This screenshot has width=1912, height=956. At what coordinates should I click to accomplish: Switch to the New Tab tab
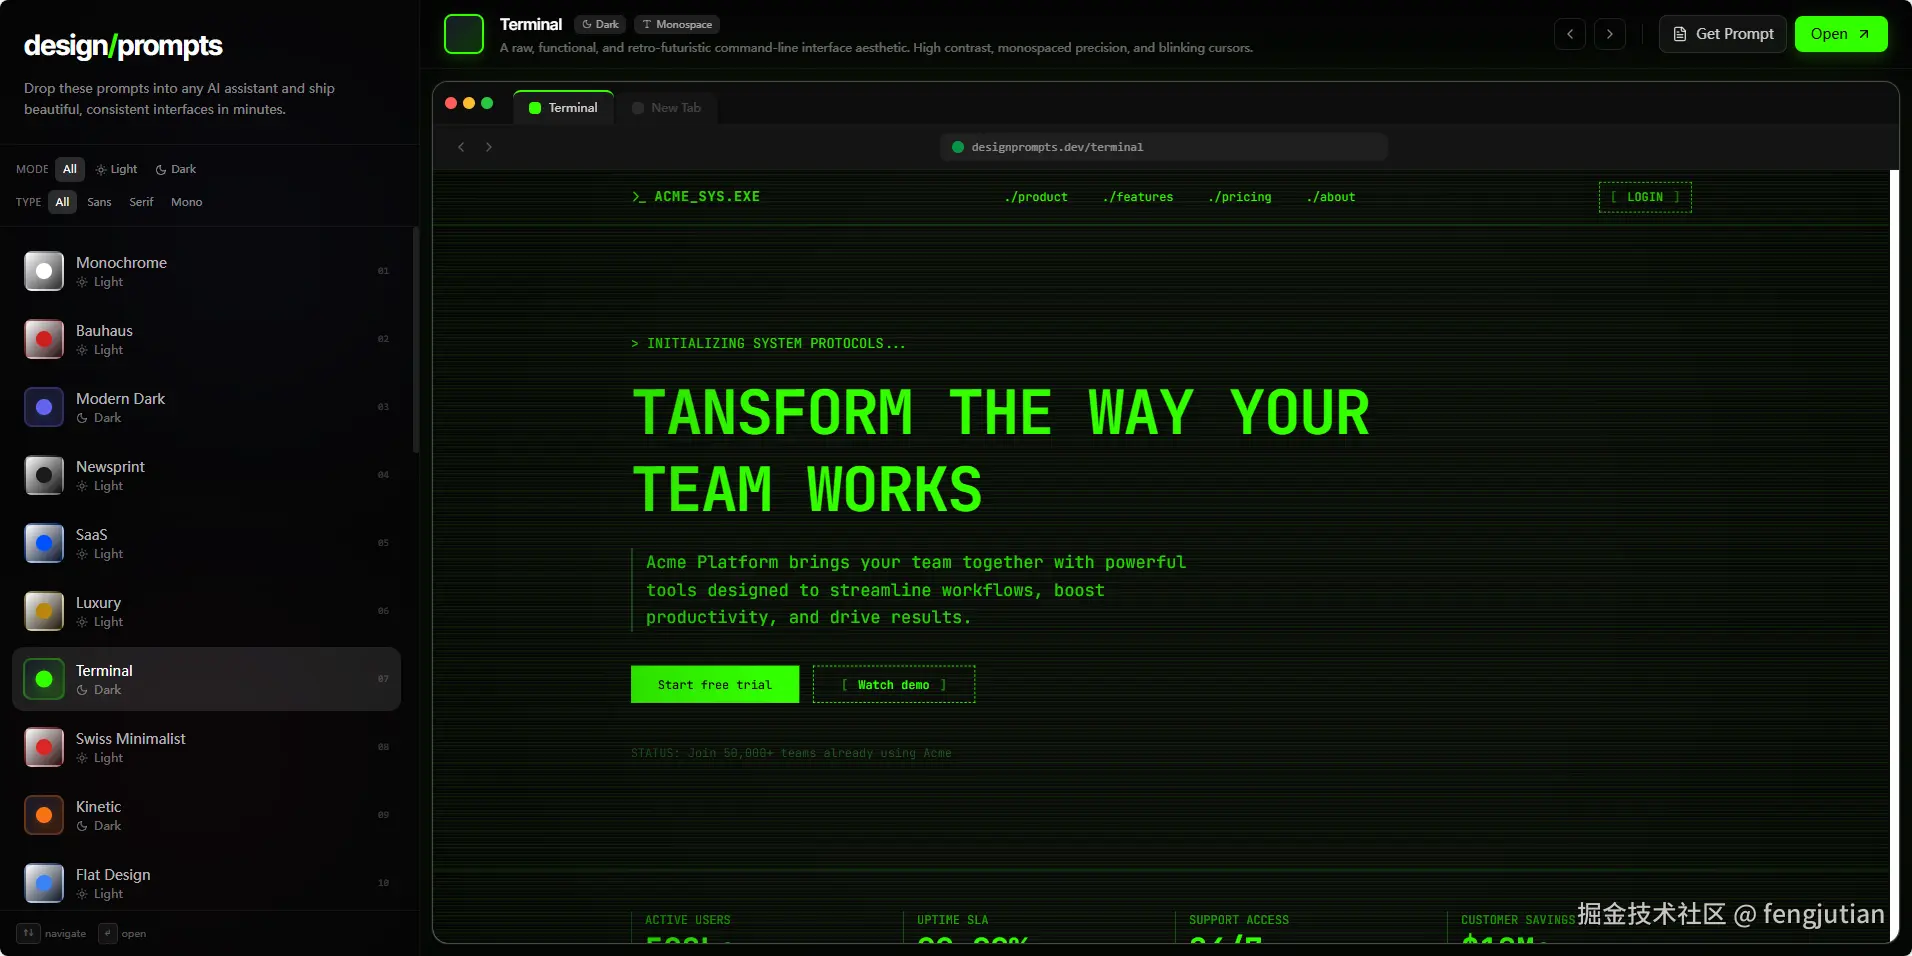click(667, 108)
